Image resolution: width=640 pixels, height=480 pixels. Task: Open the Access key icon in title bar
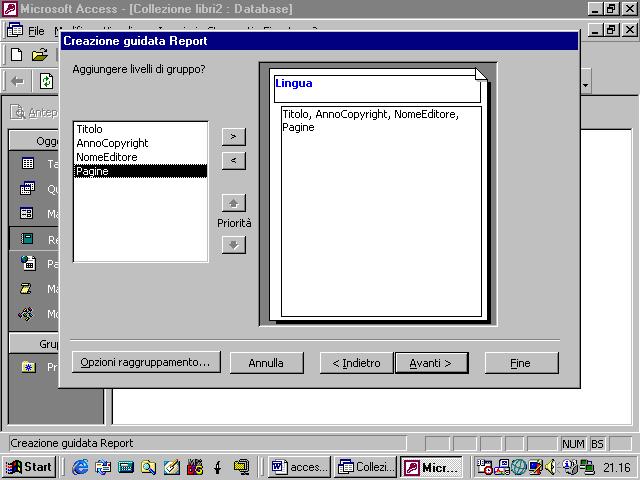point(10,9)
